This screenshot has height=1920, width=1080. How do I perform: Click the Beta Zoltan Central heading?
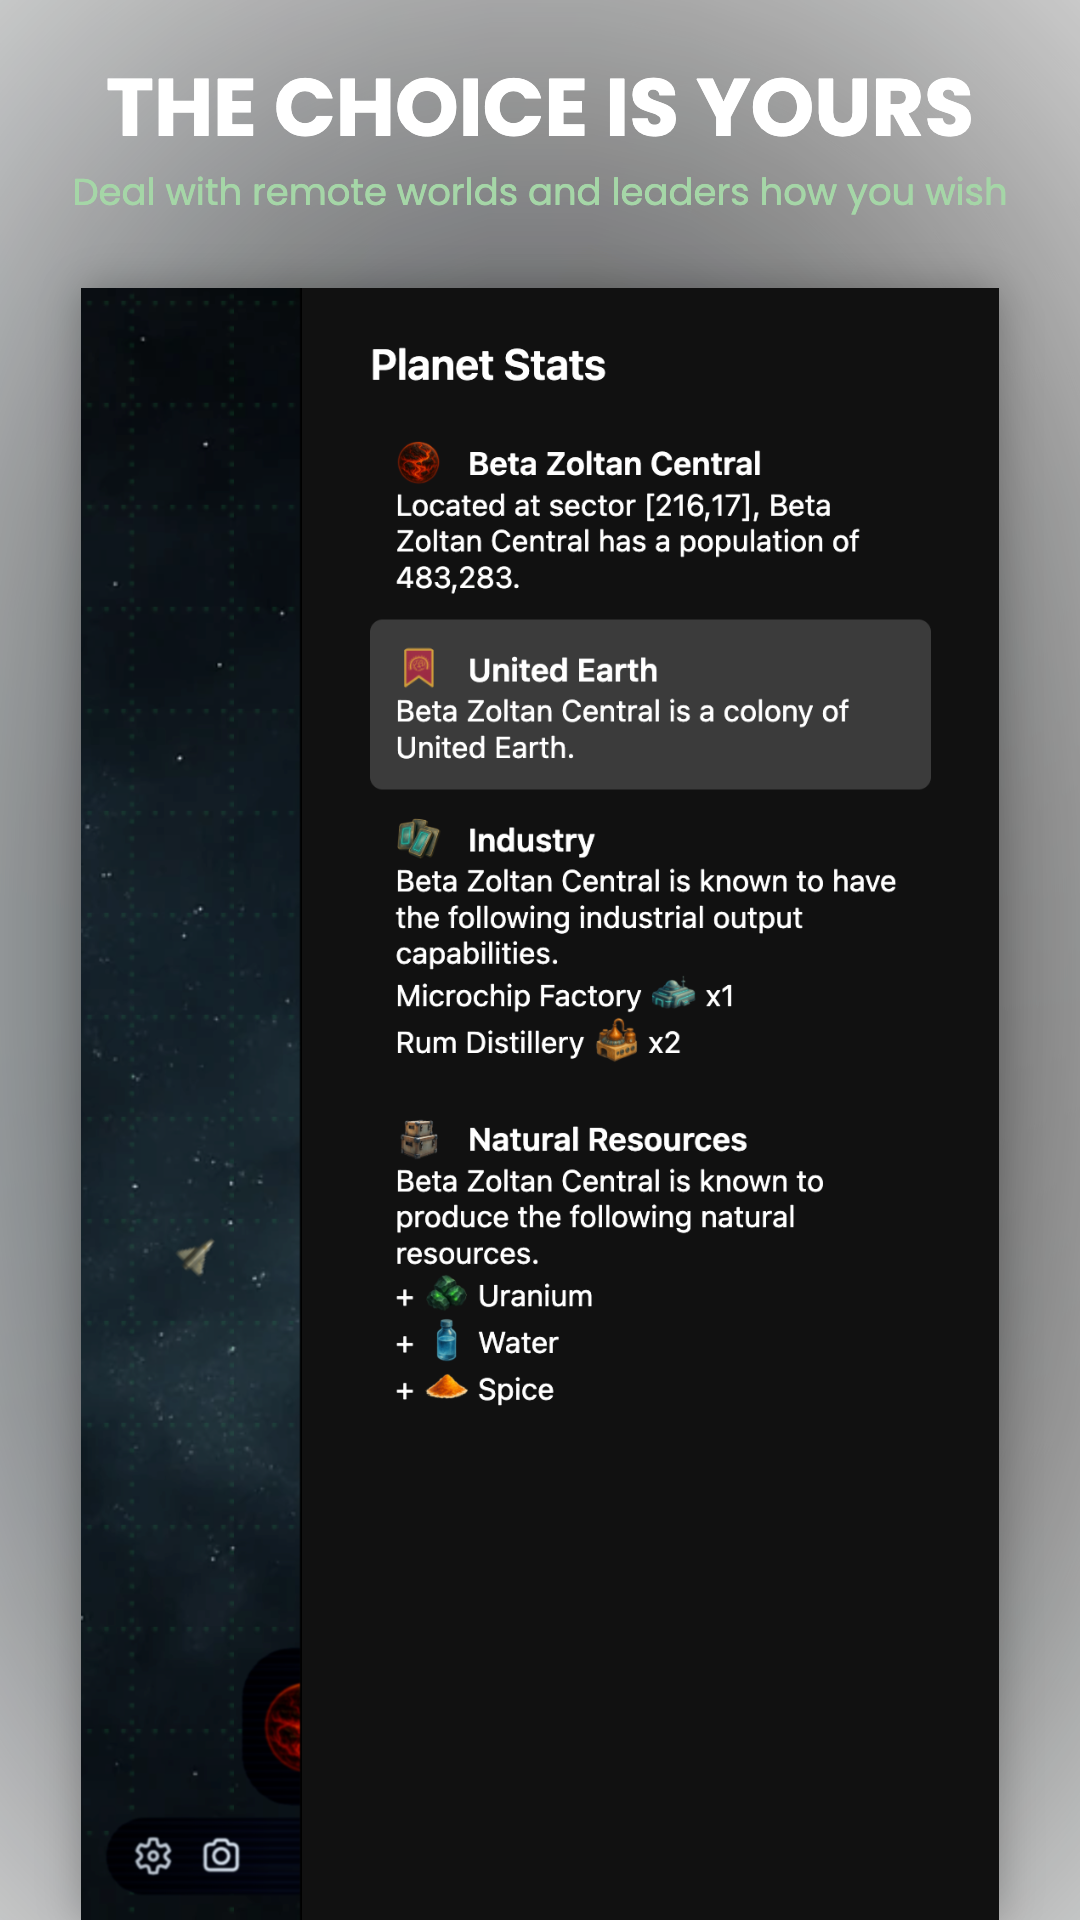coord(614,464)
